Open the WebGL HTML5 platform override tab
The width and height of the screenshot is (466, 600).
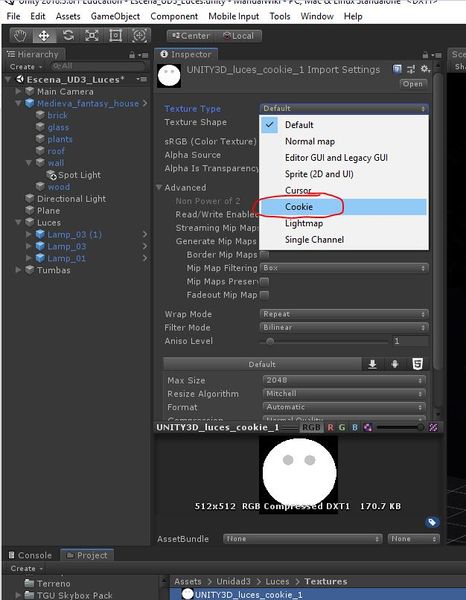point(417,364)
